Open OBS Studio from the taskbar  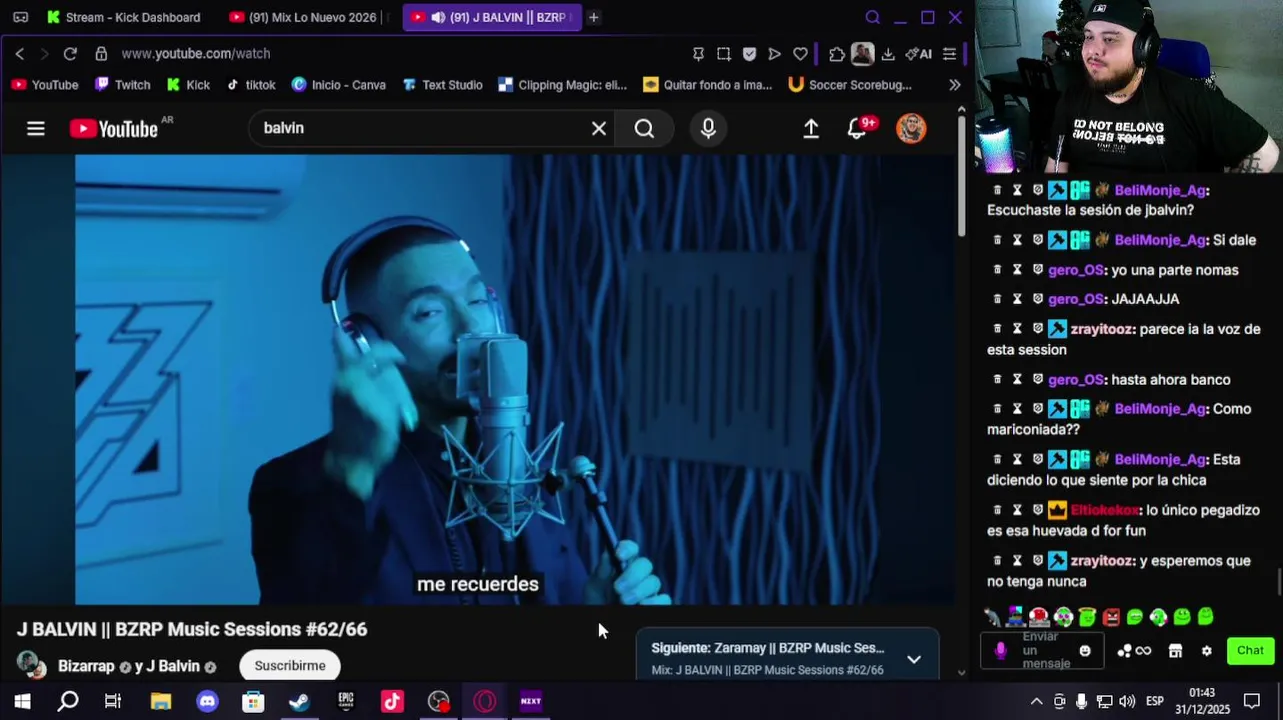pyautogui.click(x=438, y=701)
